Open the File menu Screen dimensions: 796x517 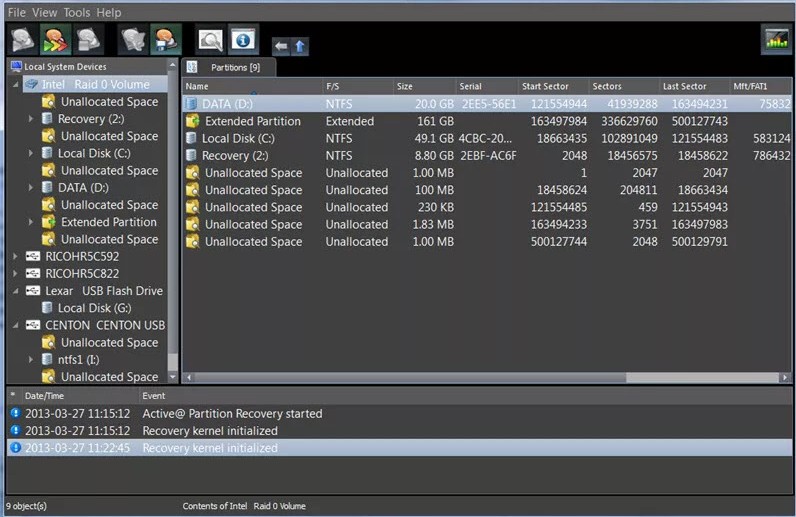(x=17, y=13)
